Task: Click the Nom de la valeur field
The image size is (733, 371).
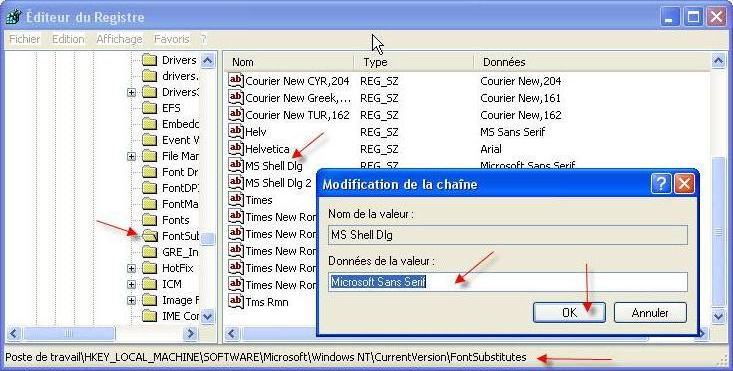Action: click(508, 235)
